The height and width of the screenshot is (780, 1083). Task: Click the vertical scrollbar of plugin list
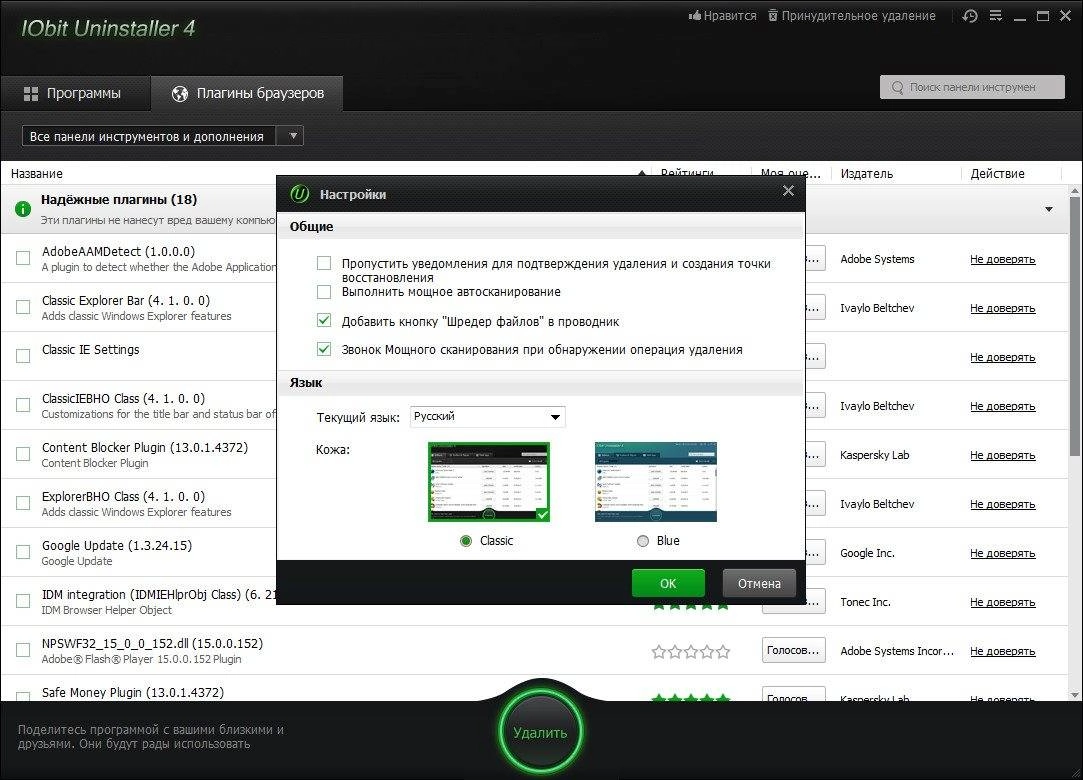[1075, 325]
